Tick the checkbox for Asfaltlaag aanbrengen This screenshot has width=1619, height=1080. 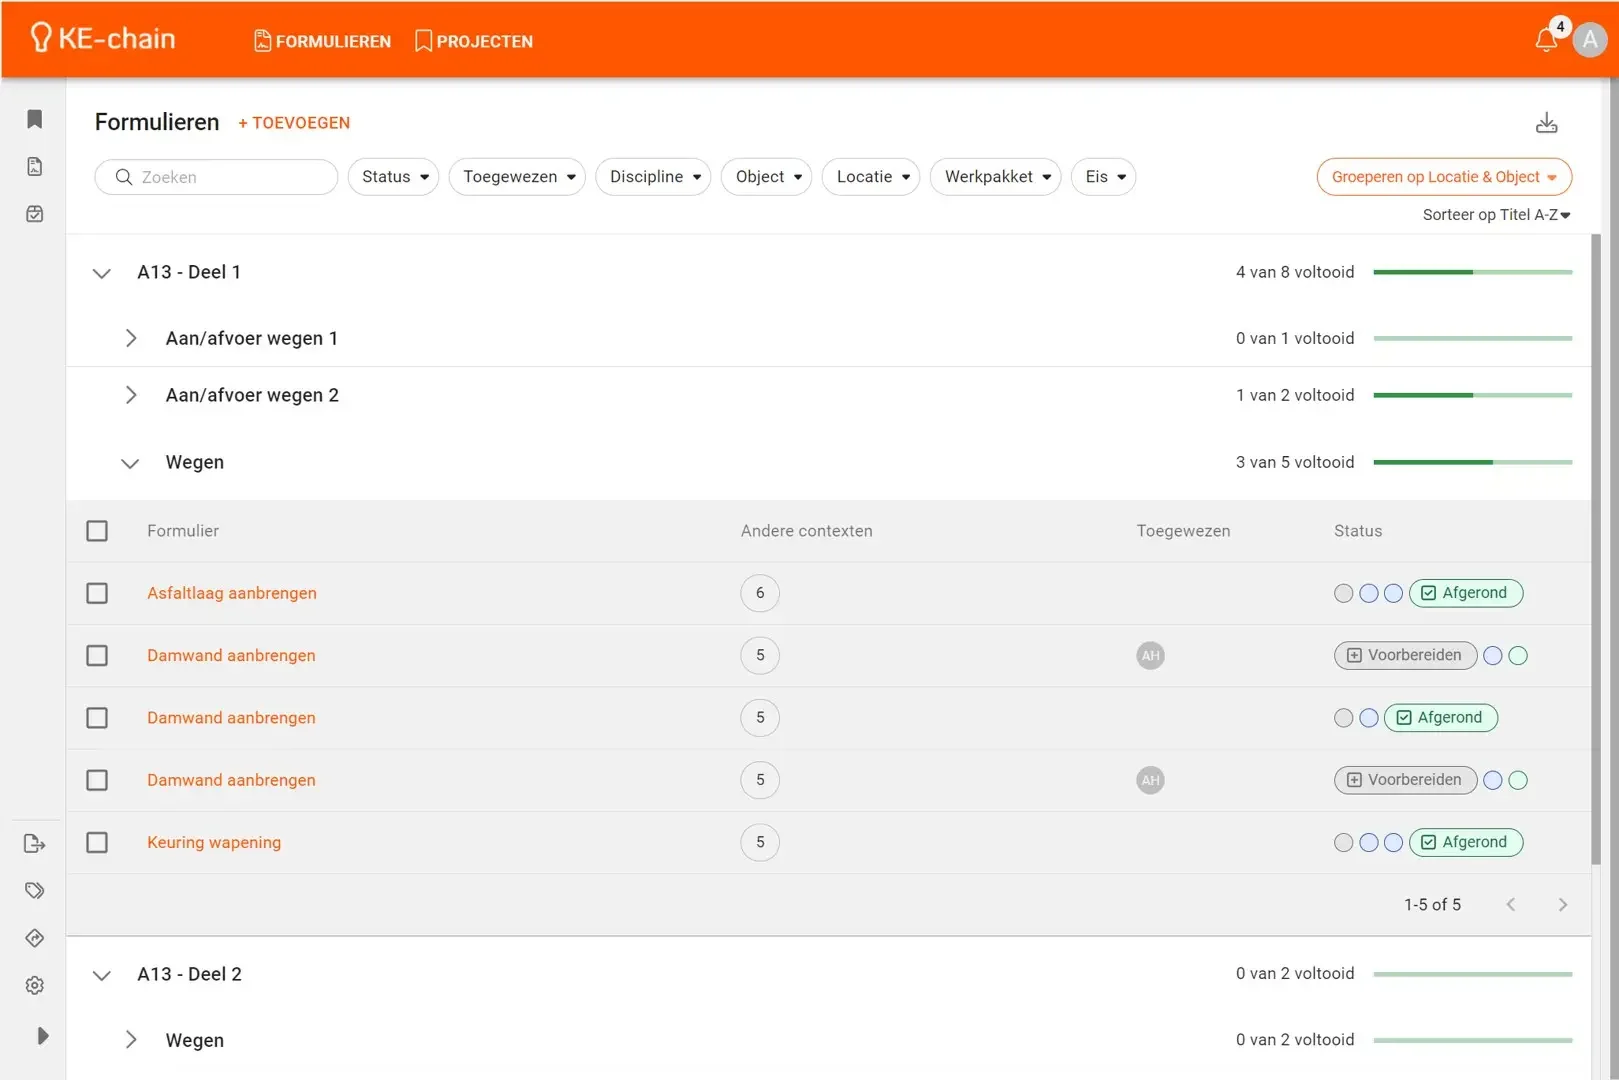(97, 593)
